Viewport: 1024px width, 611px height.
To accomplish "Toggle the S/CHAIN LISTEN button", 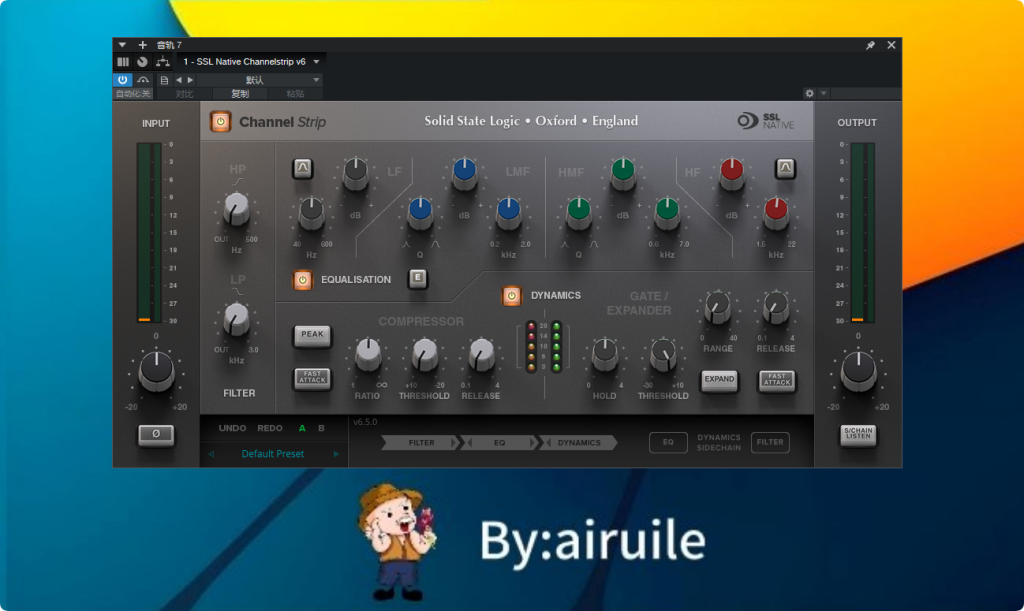I will 858,434.
